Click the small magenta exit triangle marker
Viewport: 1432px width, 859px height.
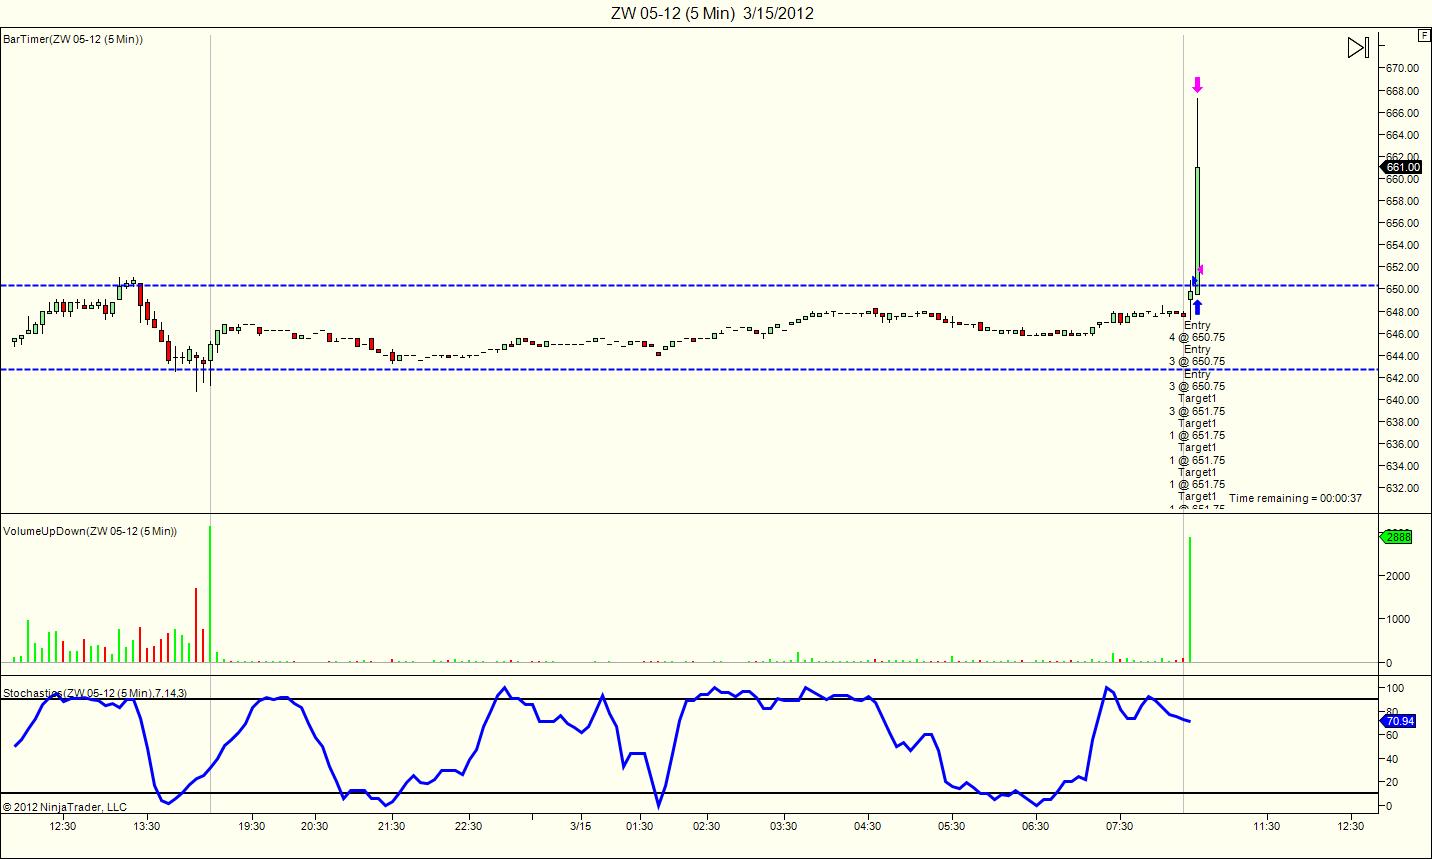click(x=1201, y=269)
